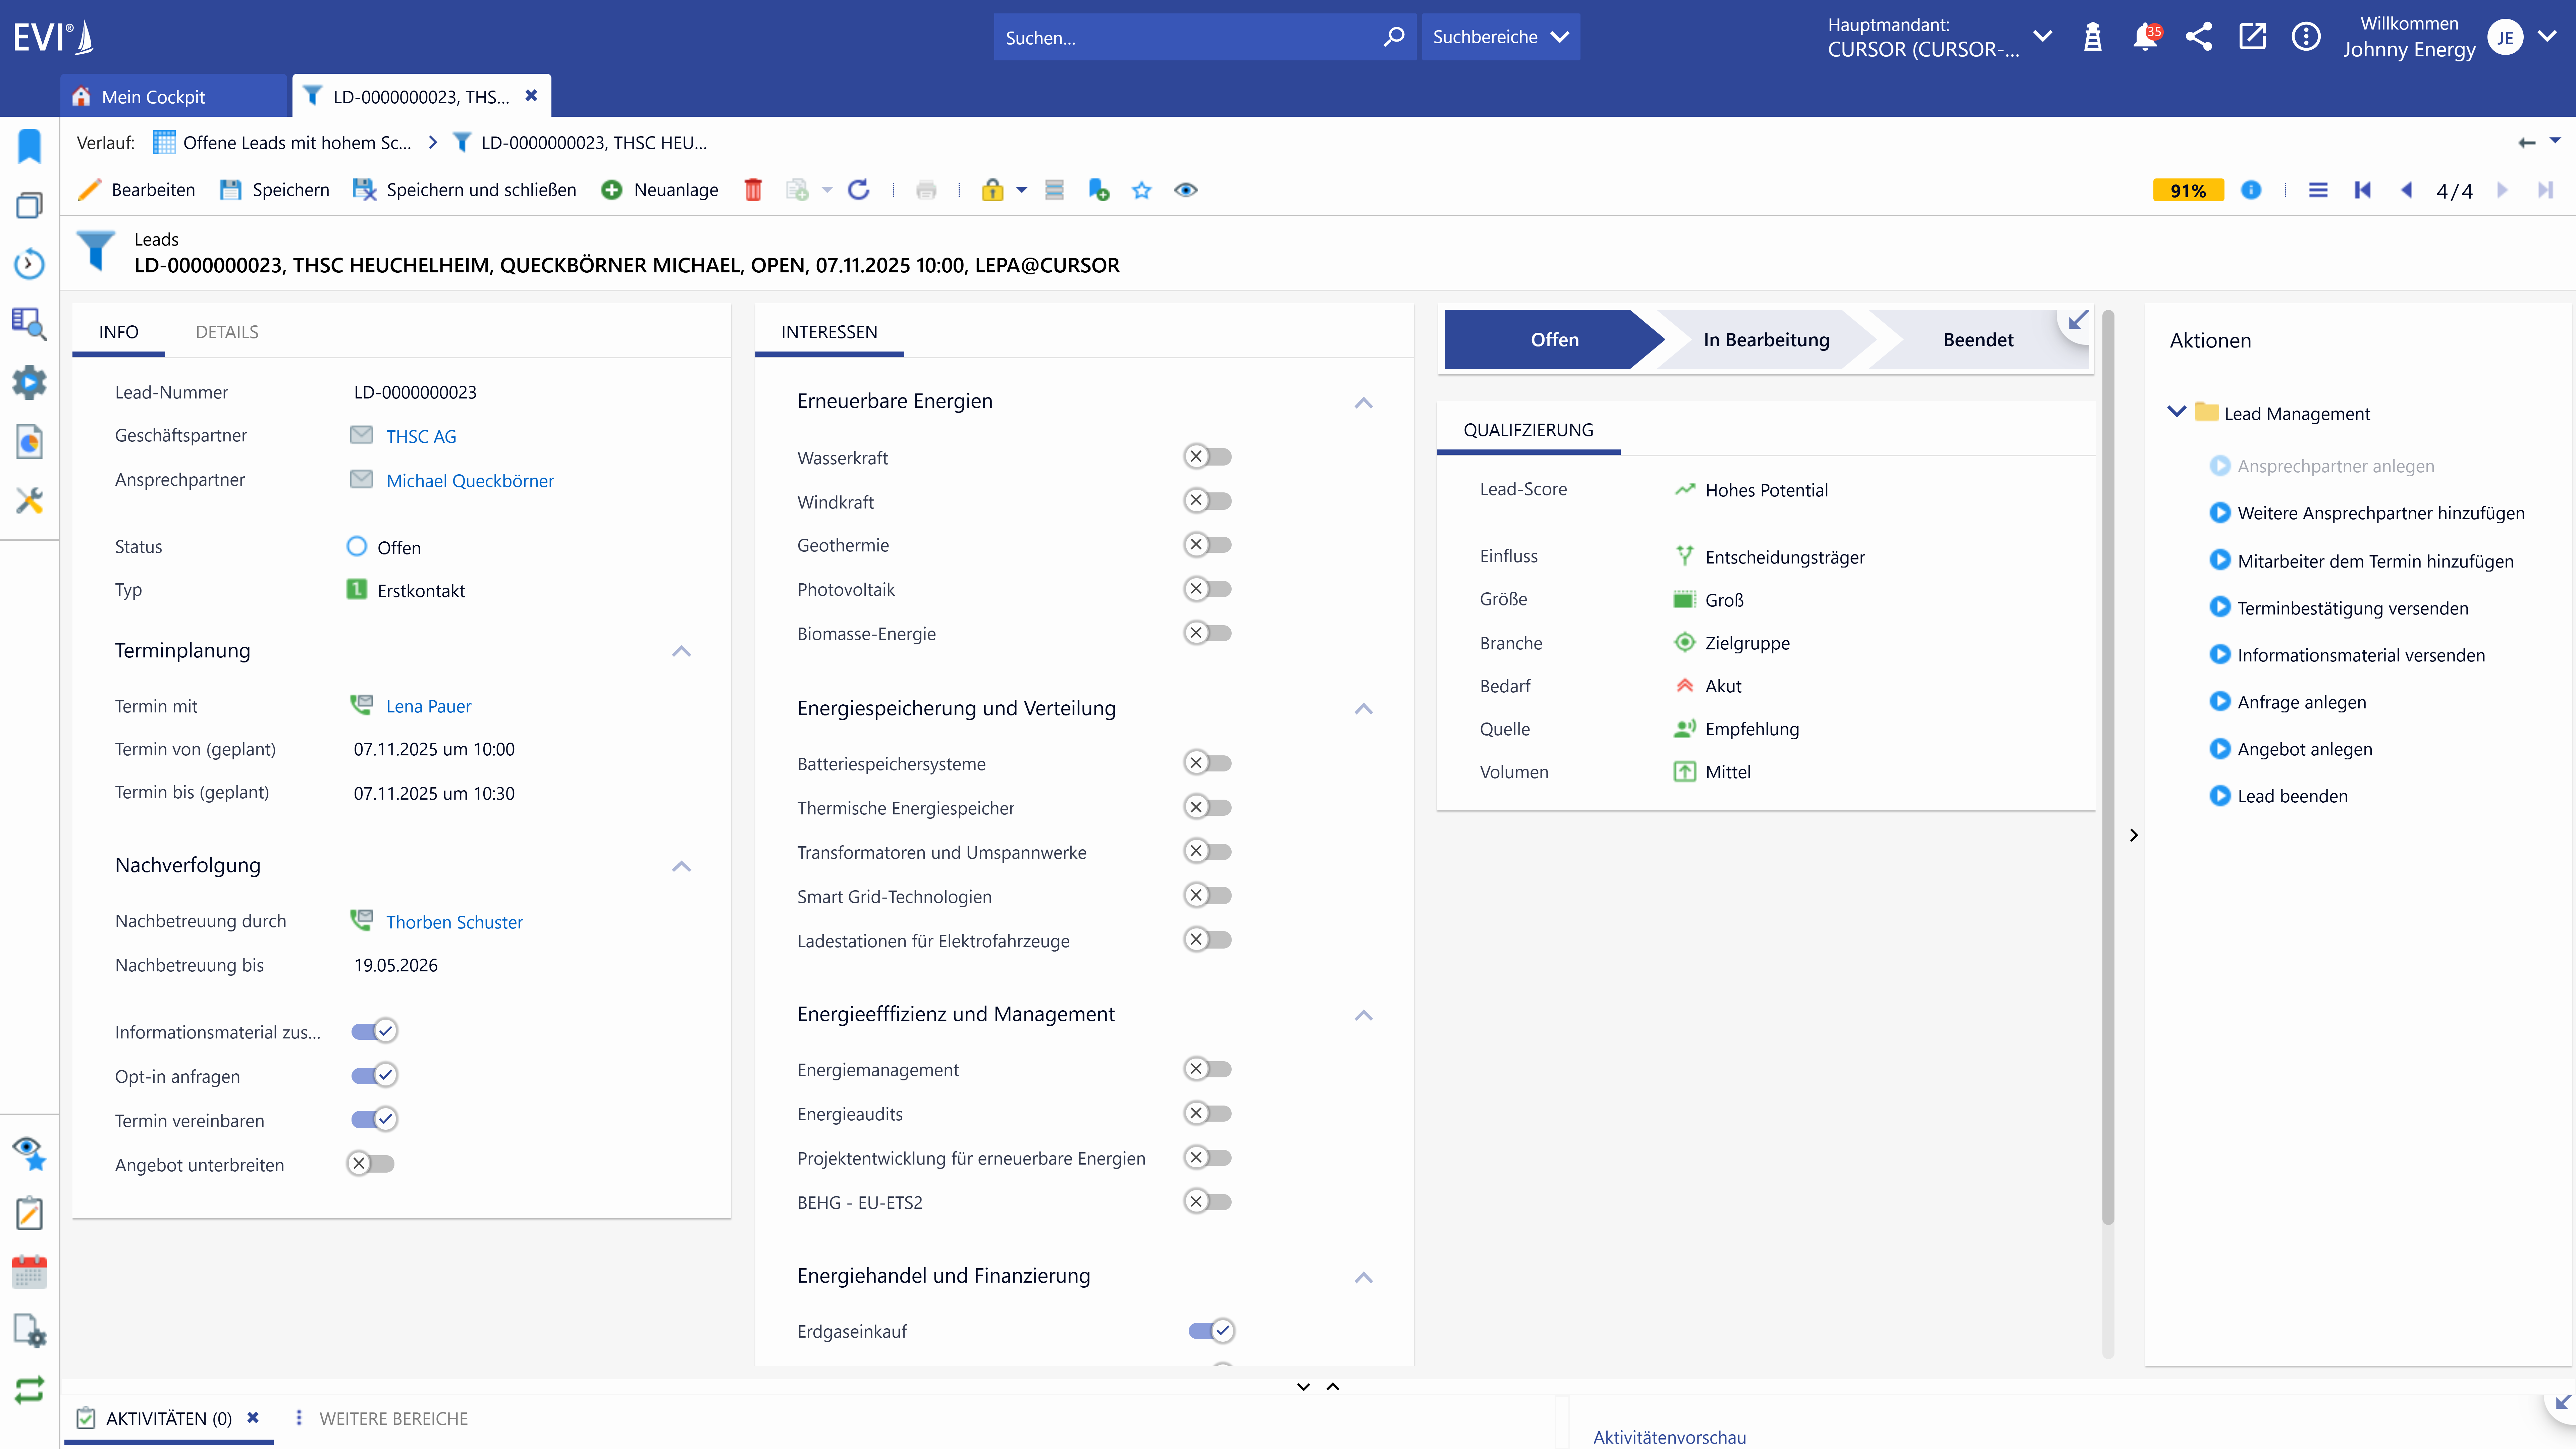Image resolution: width=2576 pixels, height=1449 pixels.
Task: Enable the Angebot unterbreiten toggle
Action: tap(371, 1163)
